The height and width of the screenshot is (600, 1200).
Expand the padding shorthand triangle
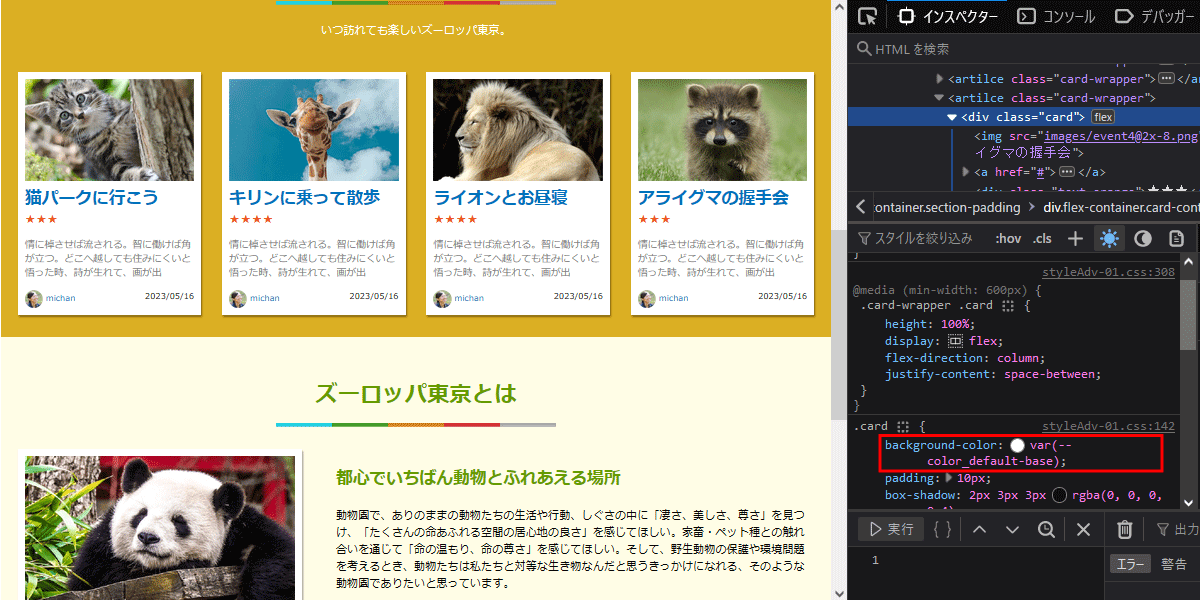click(950, 478)
